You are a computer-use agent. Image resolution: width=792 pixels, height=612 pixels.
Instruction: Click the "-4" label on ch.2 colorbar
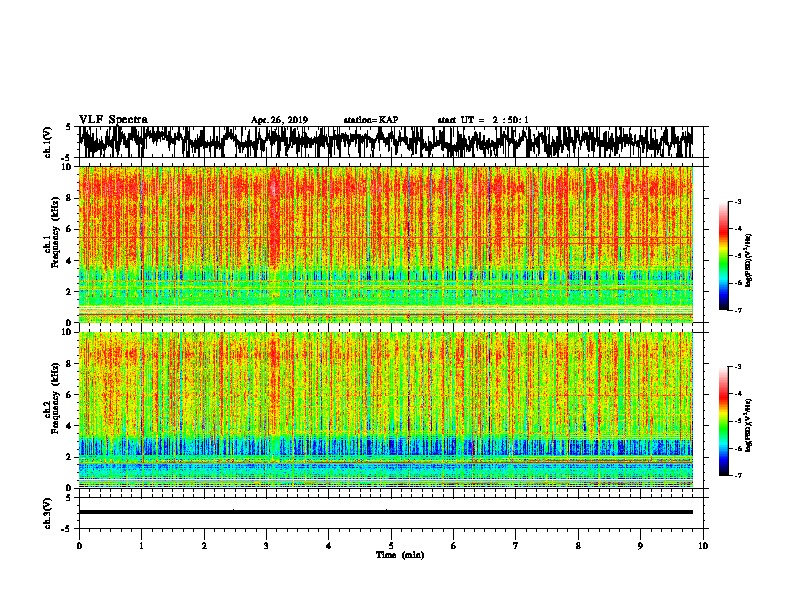(x=738, y=394)
